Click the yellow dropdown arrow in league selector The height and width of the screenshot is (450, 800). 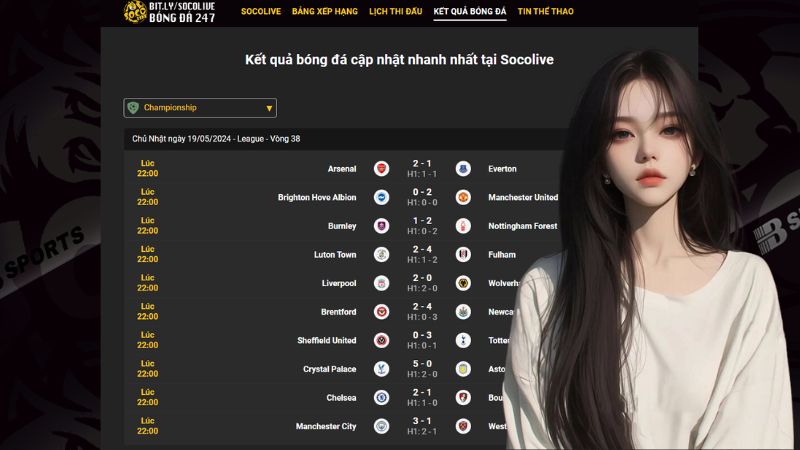269,108
